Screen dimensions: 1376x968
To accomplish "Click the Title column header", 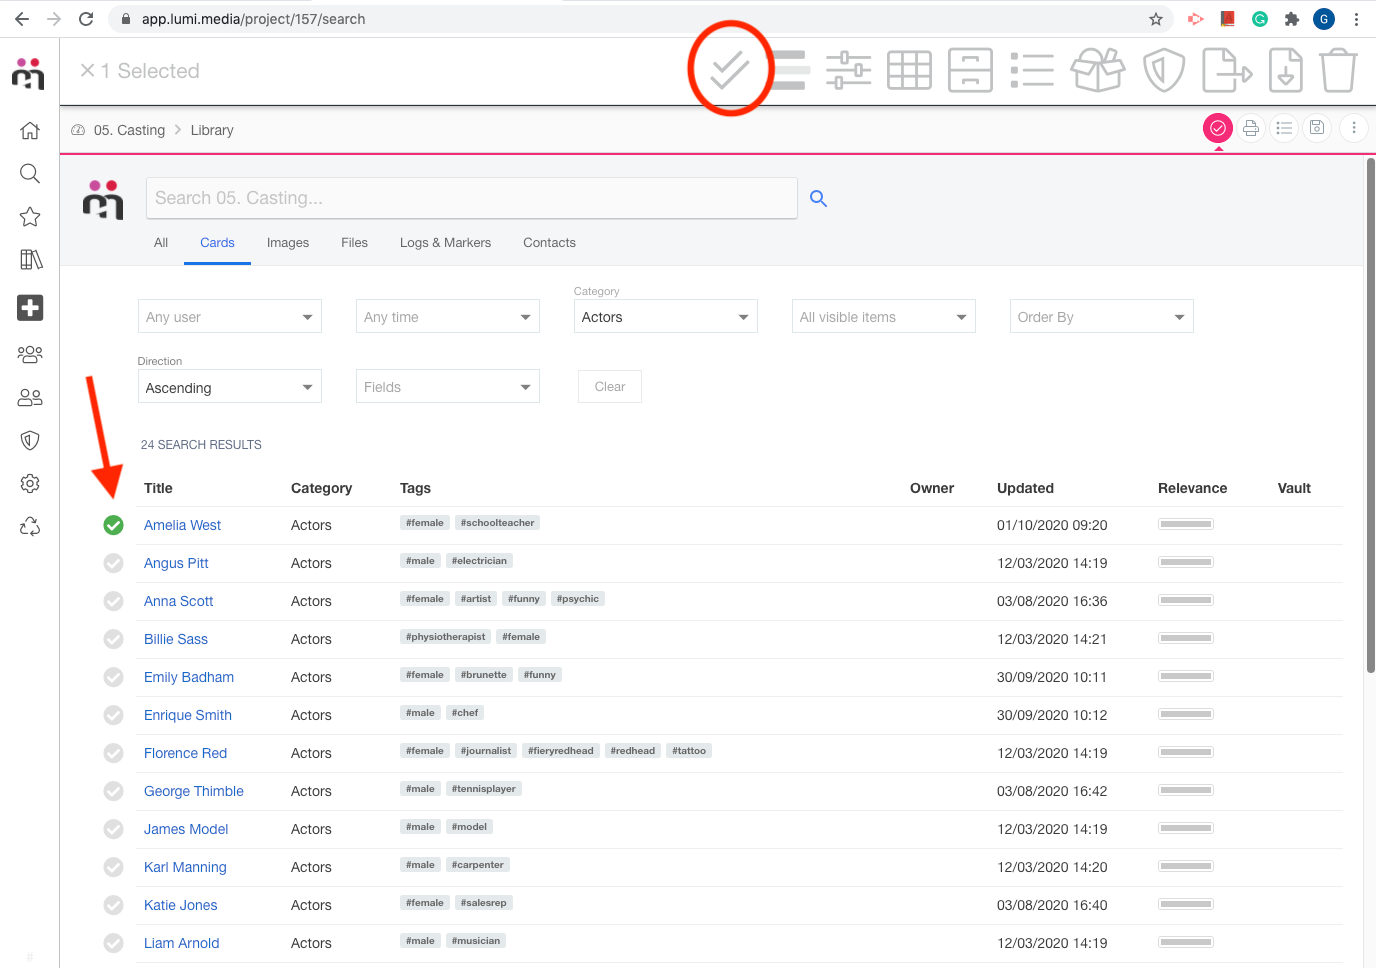I will point(158,488).
